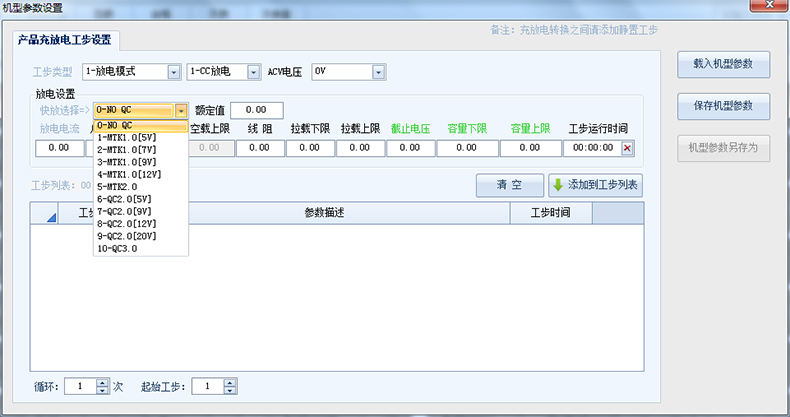
Task: Switch to 产品充放电工步设置 tab
Action: 65,41
